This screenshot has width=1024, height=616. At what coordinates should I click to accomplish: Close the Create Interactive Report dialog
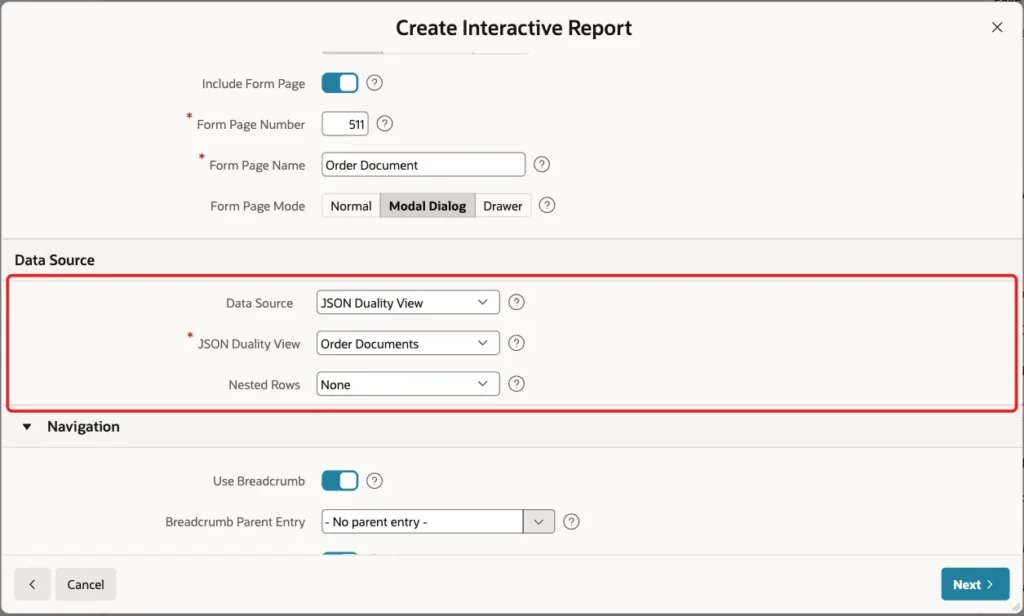[997, 27]
